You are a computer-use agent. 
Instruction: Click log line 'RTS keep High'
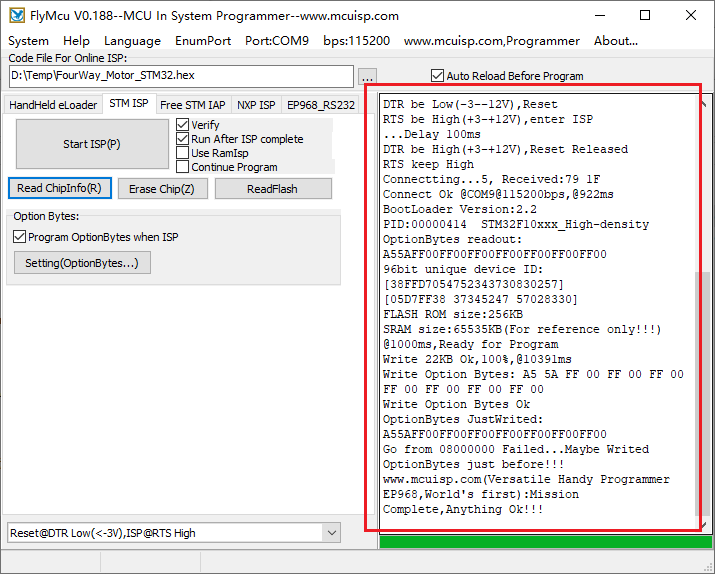(428, 164)
